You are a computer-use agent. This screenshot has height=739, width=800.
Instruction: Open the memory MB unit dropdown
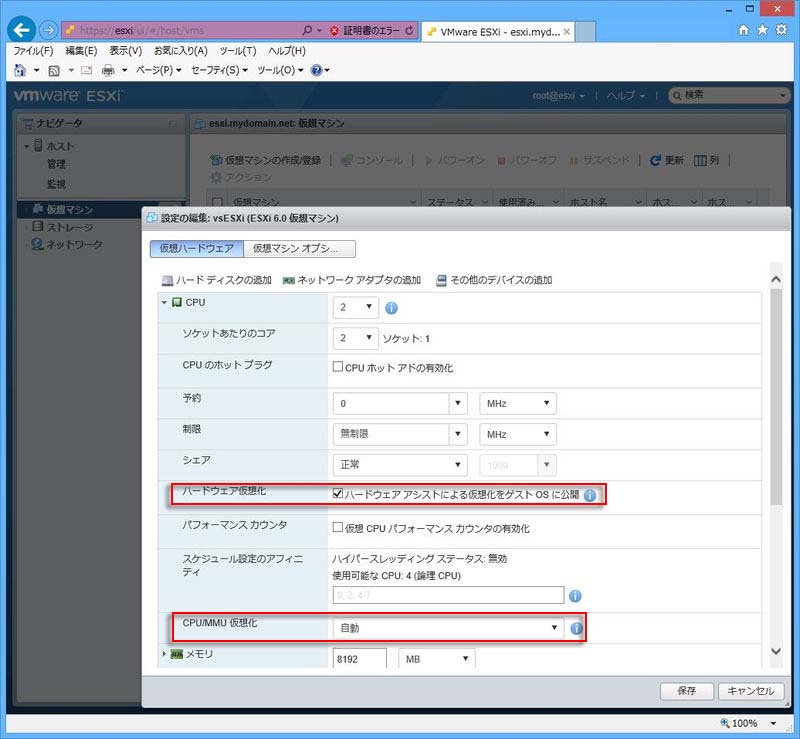(437, 659)
